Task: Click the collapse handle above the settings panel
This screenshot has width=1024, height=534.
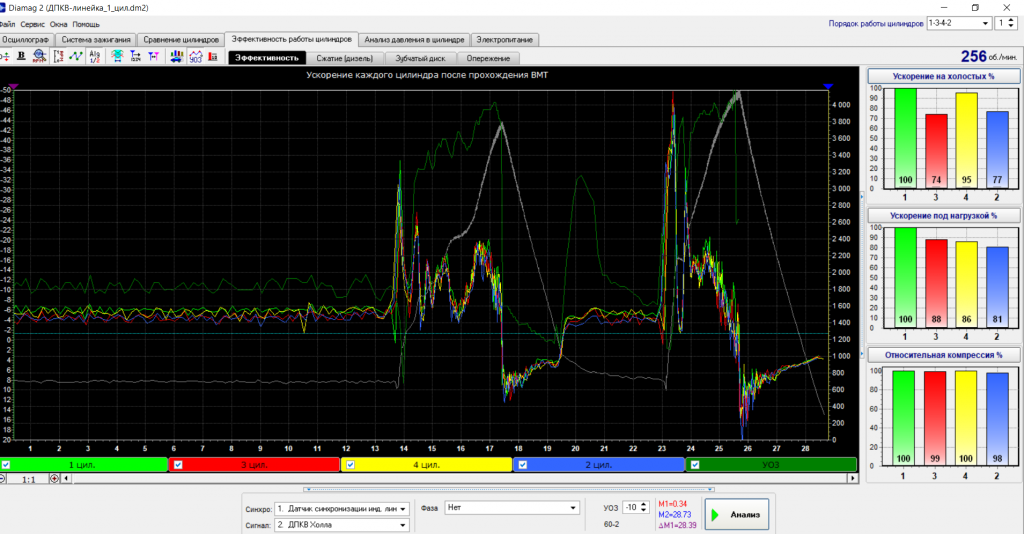Action: coord(509,489)
